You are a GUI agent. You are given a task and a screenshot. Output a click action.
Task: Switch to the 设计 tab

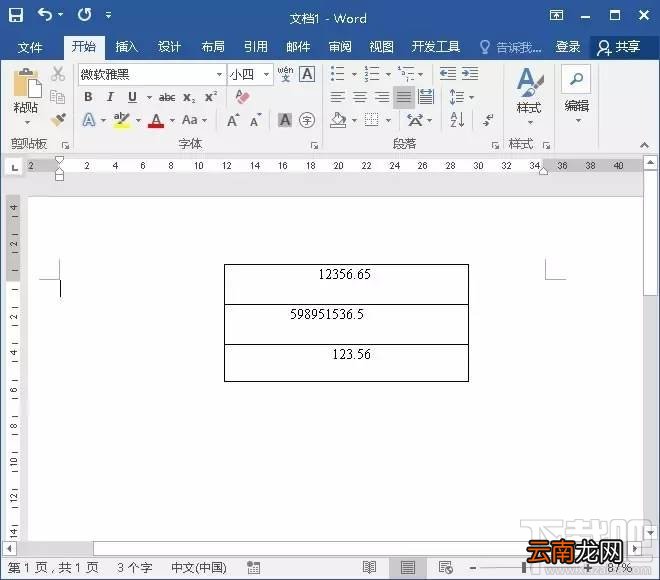point(169,47)
